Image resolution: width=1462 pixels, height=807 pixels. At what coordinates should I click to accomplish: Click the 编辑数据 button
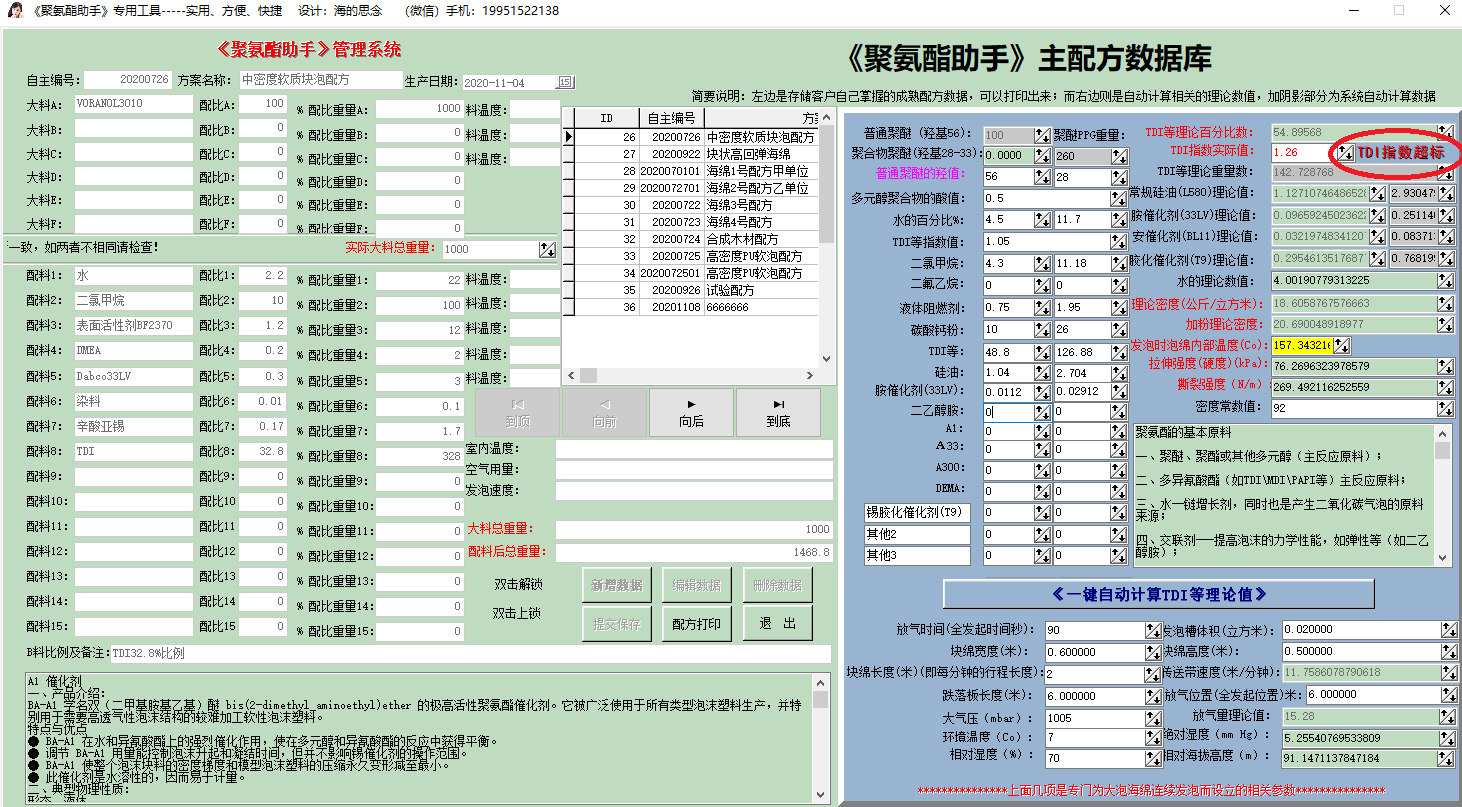coord(698,585)
